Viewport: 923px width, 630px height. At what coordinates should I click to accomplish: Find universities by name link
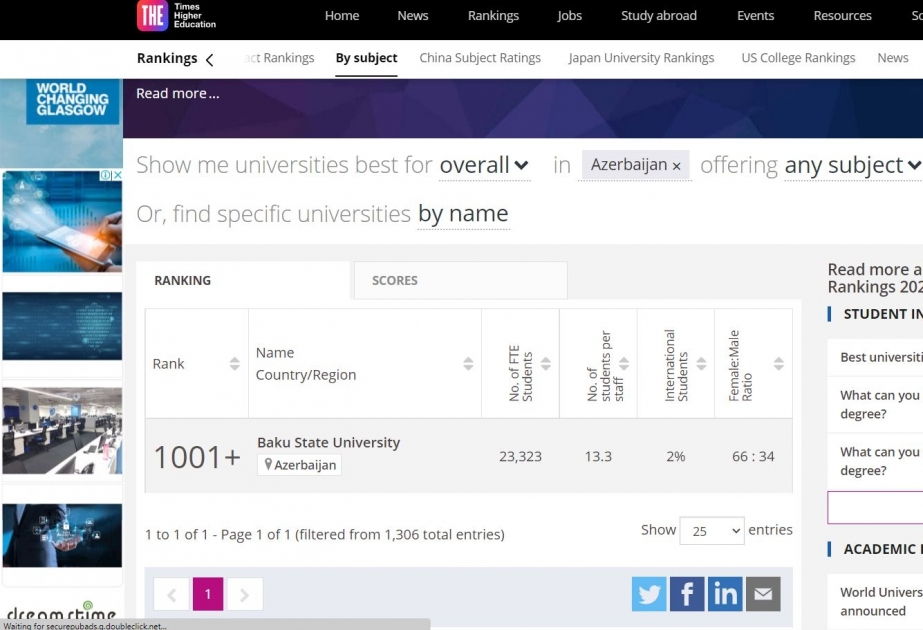click(x=463, y=214)
